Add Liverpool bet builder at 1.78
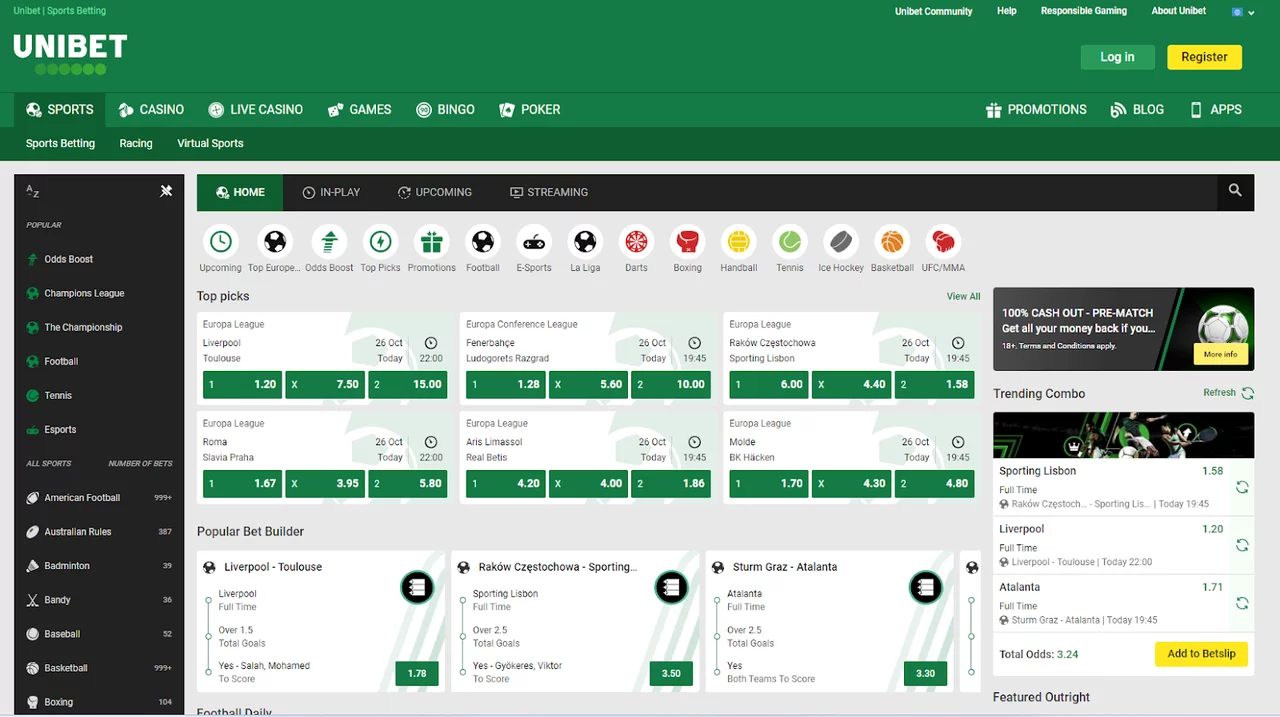The width and height of the screenshot is (1280, 717). [417, 673]
